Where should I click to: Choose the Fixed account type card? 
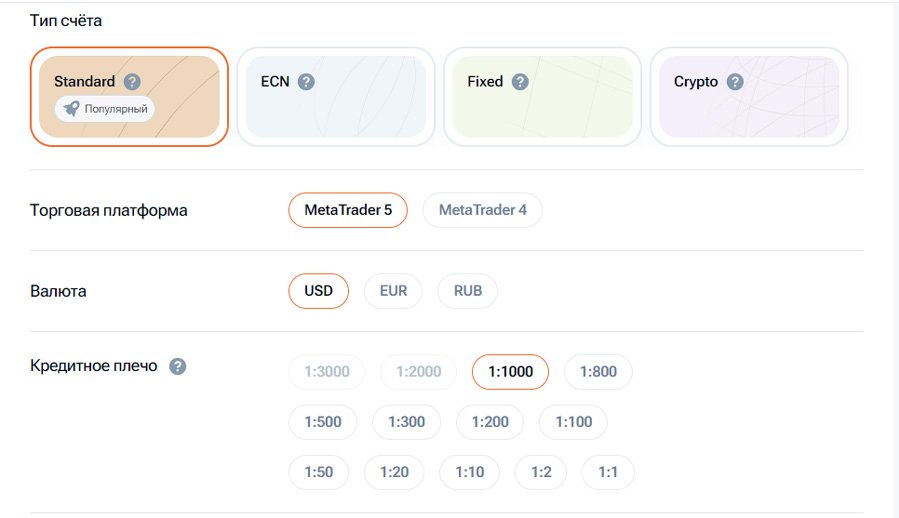pos(542,96)
